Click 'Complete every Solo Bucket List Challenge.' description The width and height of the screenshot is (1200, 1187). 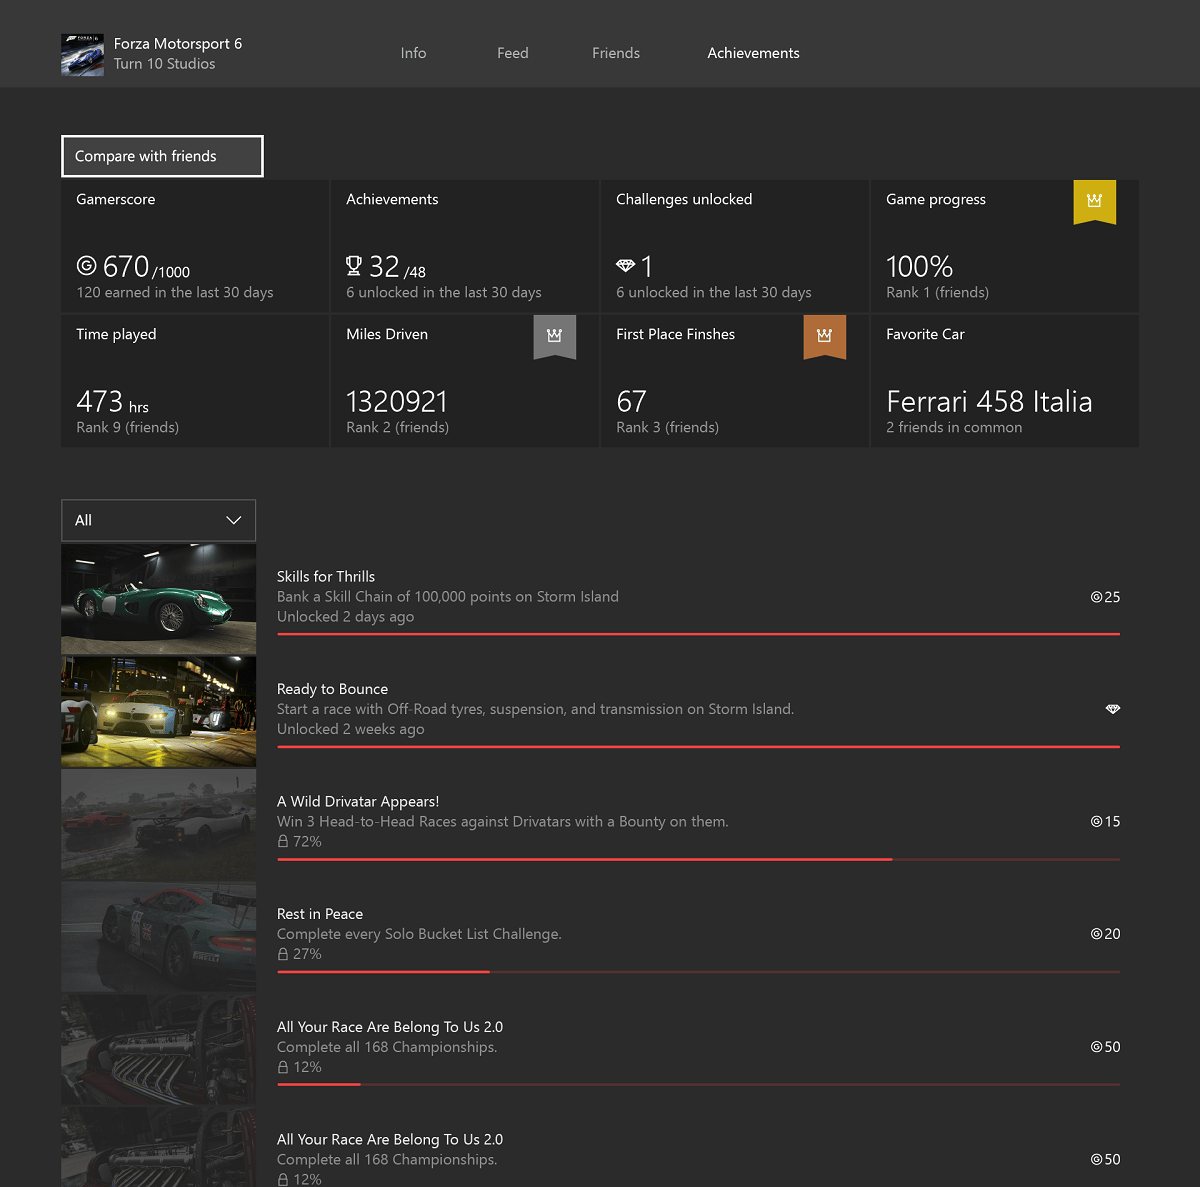pyautogui.click(x=419, y=934)
